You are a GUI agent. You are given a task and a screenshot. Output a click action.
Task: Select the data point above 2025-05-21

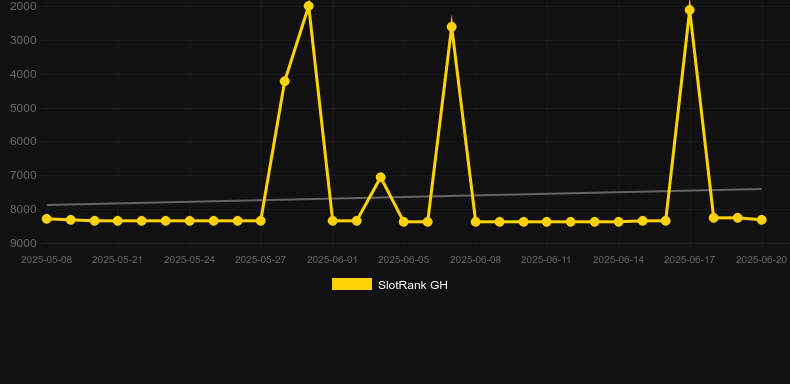pyautogui.click(x=117, y=221)
